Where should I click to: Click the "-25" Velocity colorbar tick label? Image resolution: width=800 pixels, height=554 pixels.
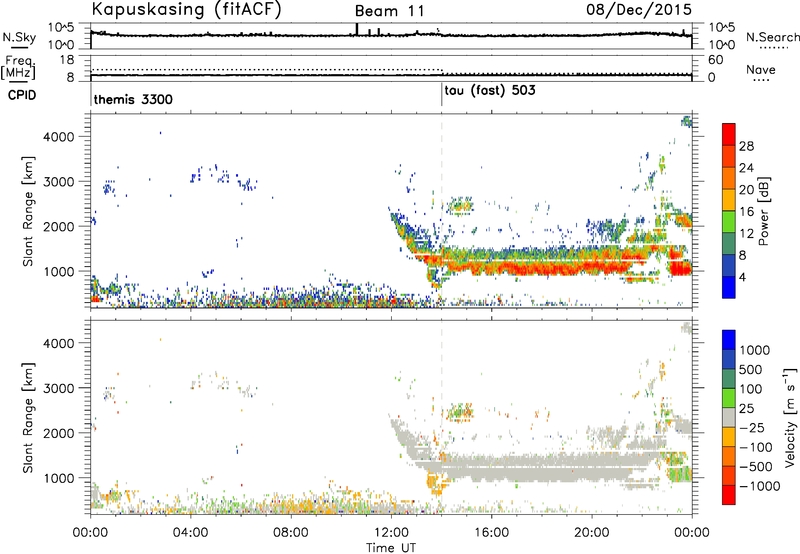(x=754, y=428)
